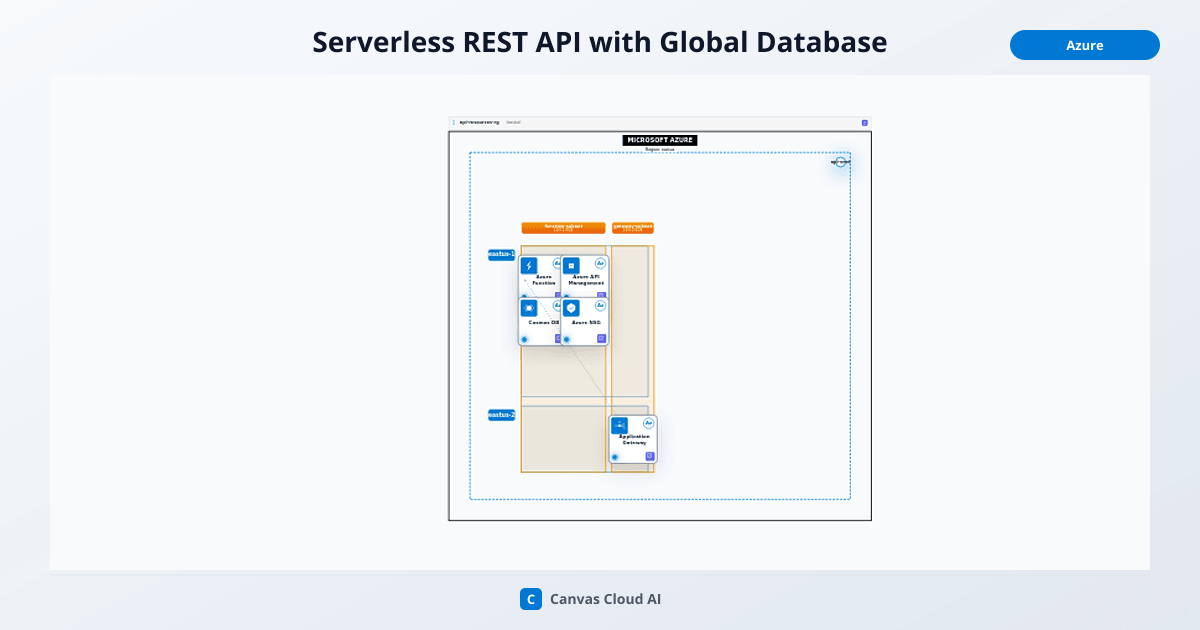Click the Azure API Management node icon
Image resolution: width=1200 pixels, height=630 pixels.
tap(571, 266)
